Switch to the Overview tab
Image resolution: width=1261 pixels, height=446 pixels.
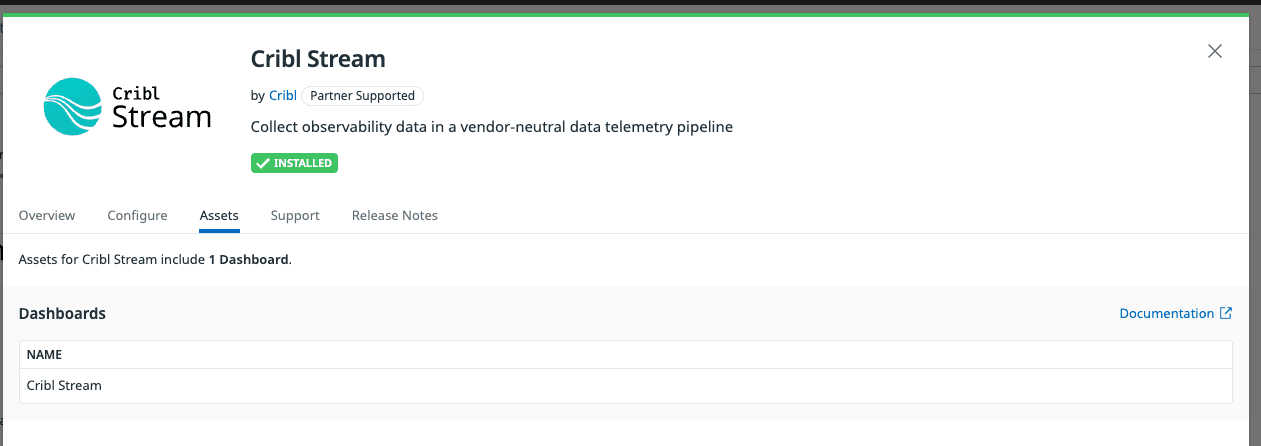[x=47, y=216]
